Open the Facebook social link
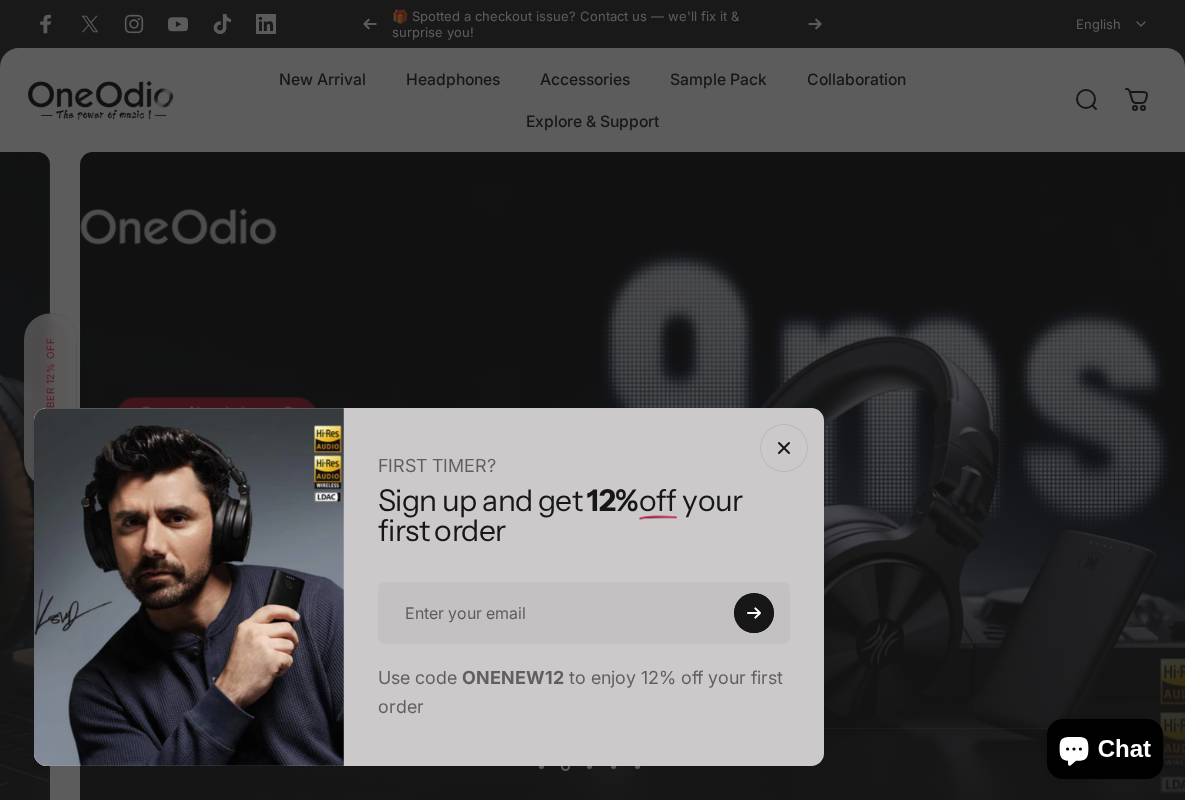The image size is (1200, 800). (x=46, y=24)
